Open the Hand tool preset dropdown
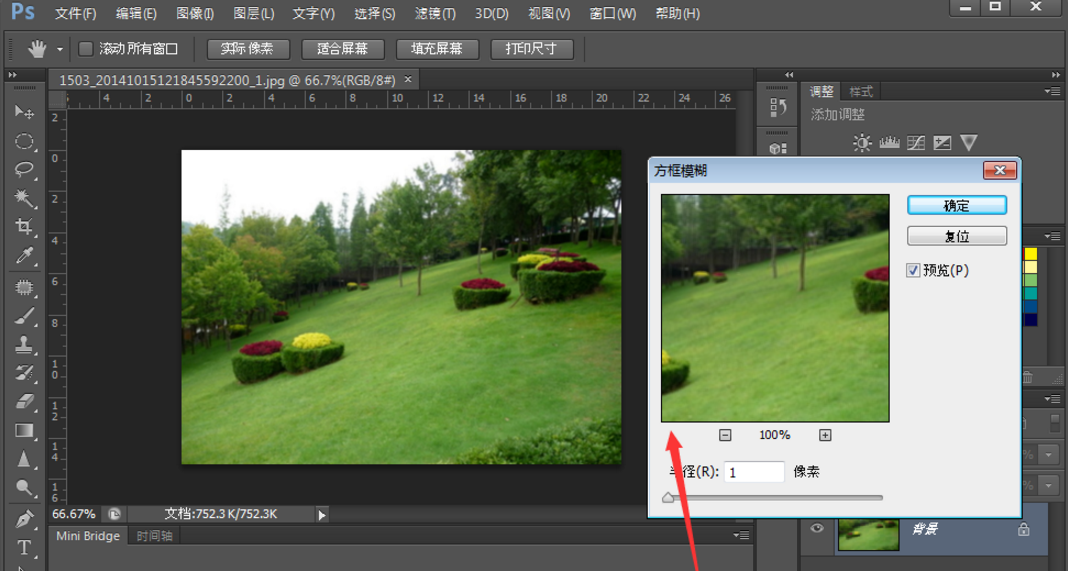The width and height of the screenshot is (1068, 571). [60, 49]
